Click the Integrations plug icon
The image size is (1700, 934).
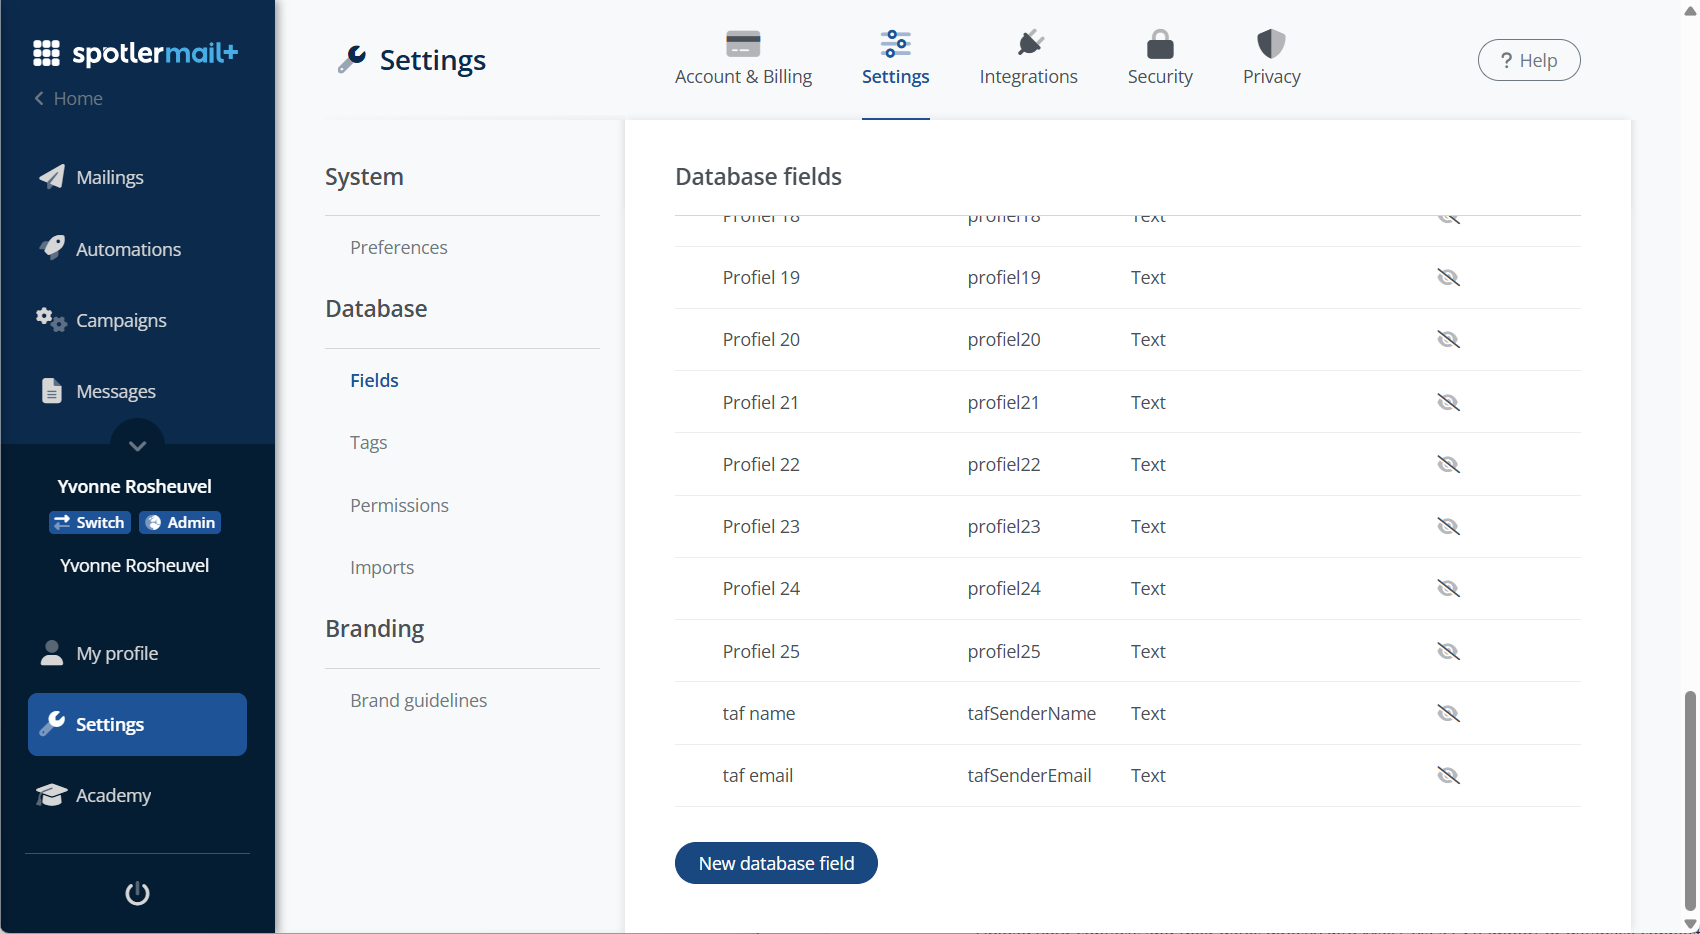pyautogui.click(x=1029, y=44)
